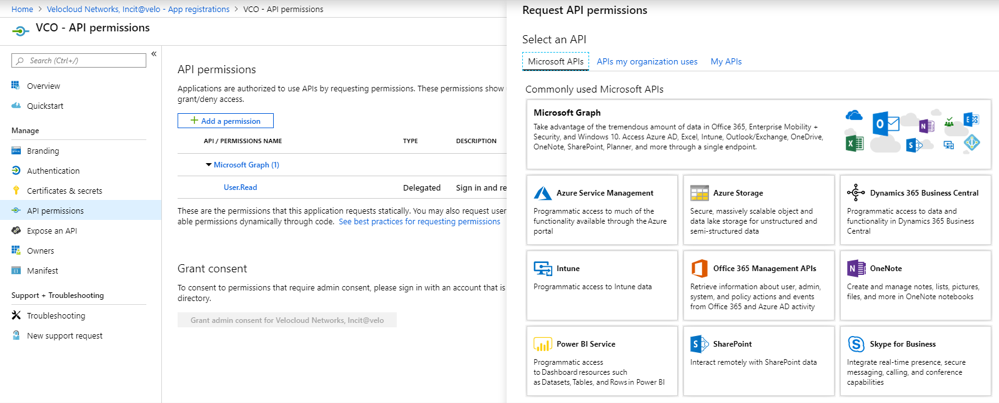The image size is (999, 403).
Task: Open the User.Read permission link
Action: pyautogui.click(x=240, y=187)
